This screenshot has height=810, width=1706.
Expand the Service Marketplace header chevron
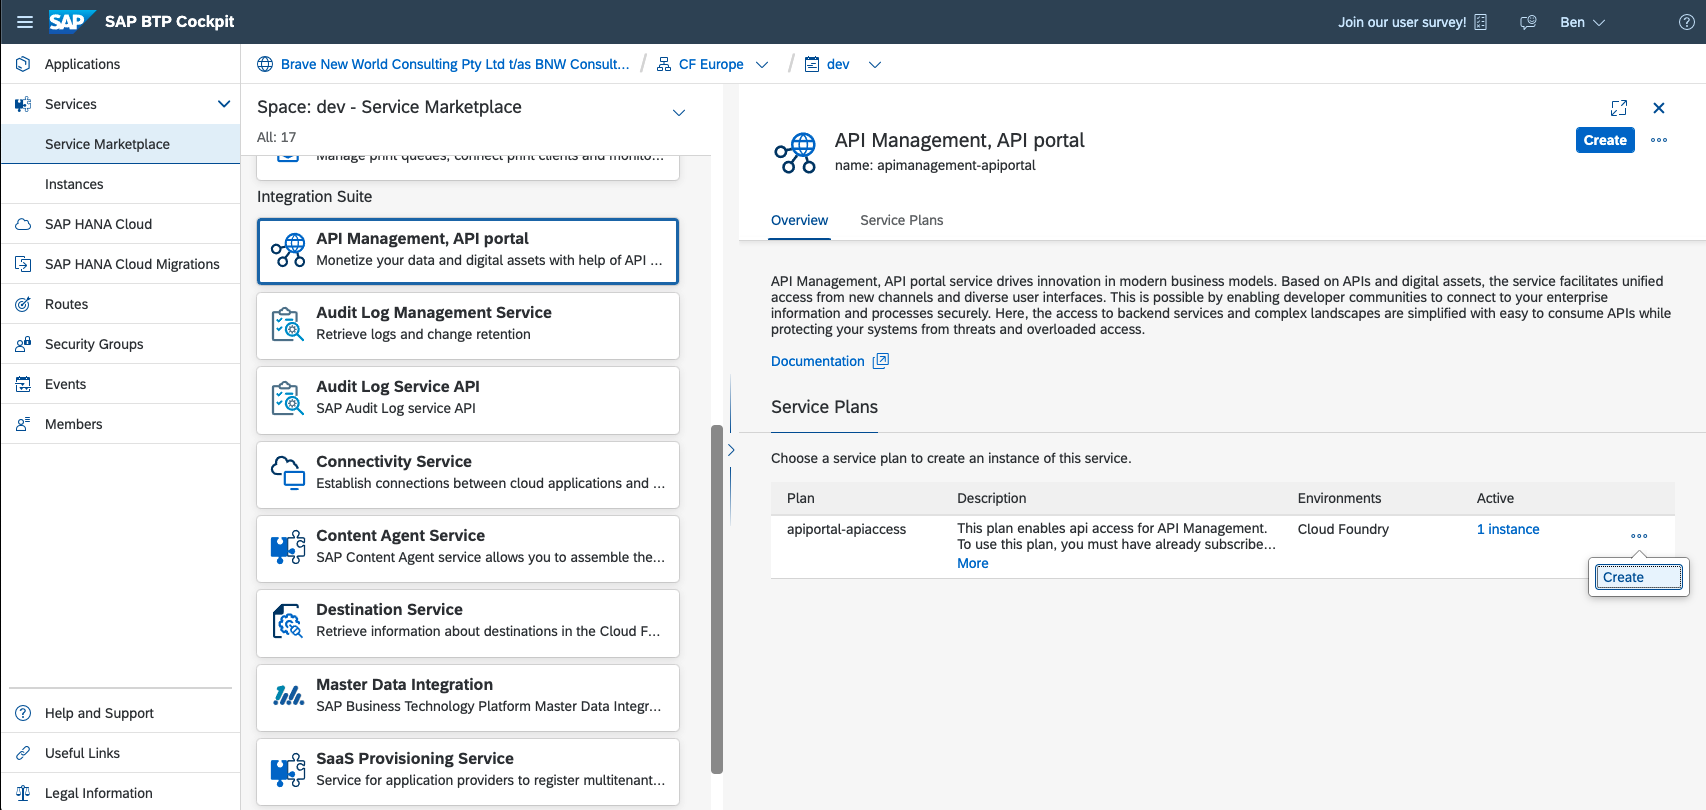pyautogui.click(x=679, y=112)
